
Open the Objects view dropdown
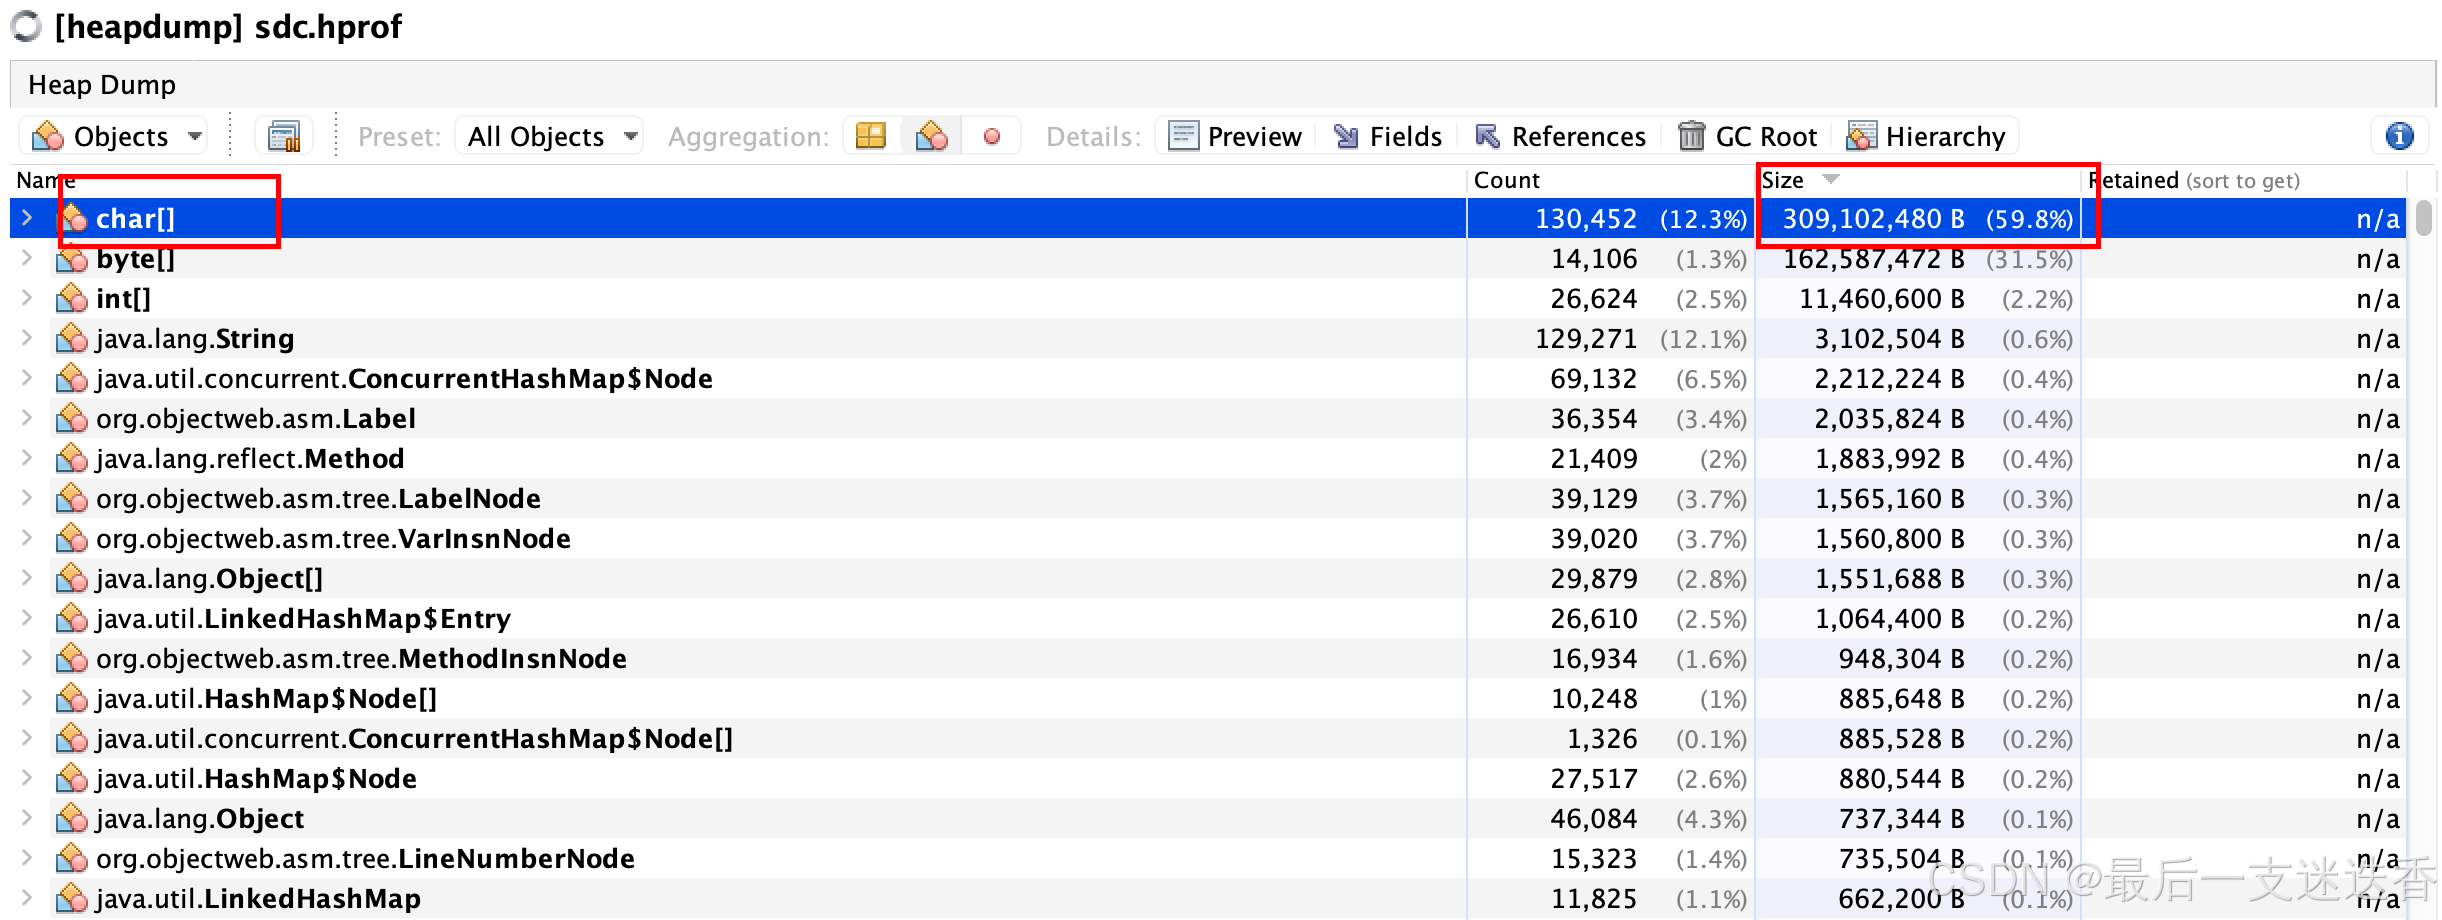coord(114,136)
